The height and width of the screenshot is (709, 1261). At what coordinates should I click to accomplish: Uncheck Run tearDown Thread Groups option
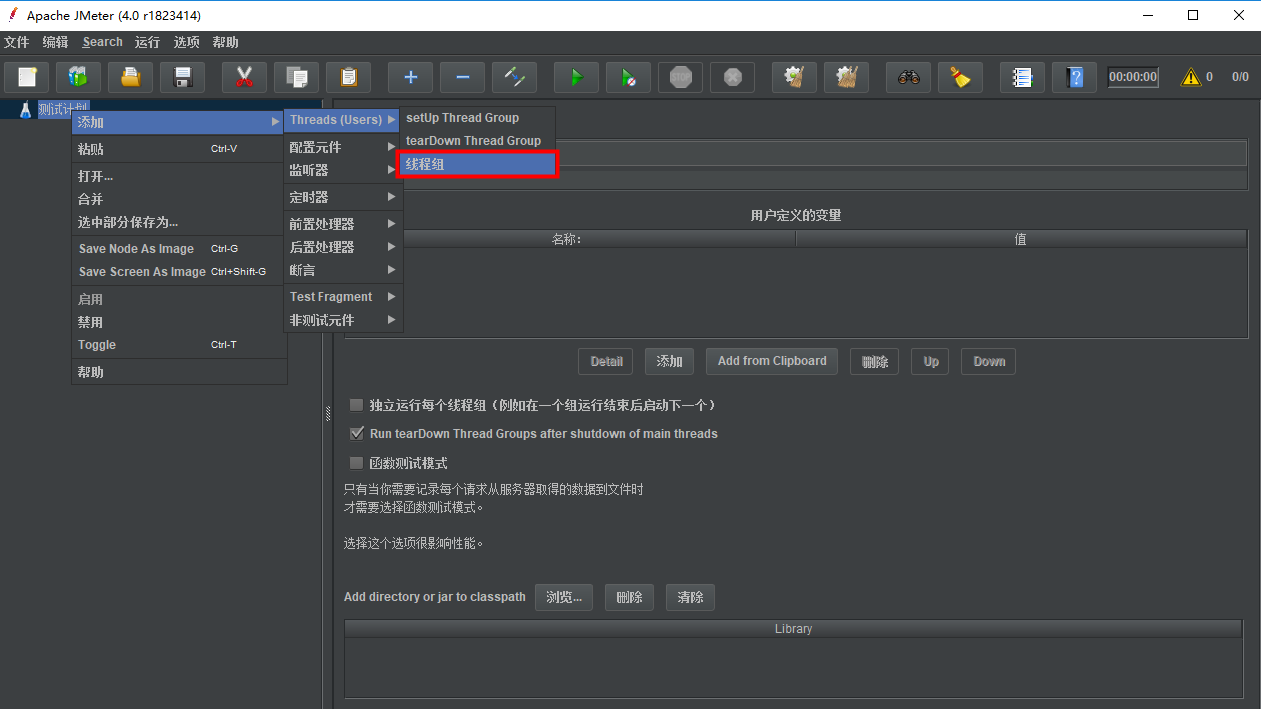(x=356, y=434)
